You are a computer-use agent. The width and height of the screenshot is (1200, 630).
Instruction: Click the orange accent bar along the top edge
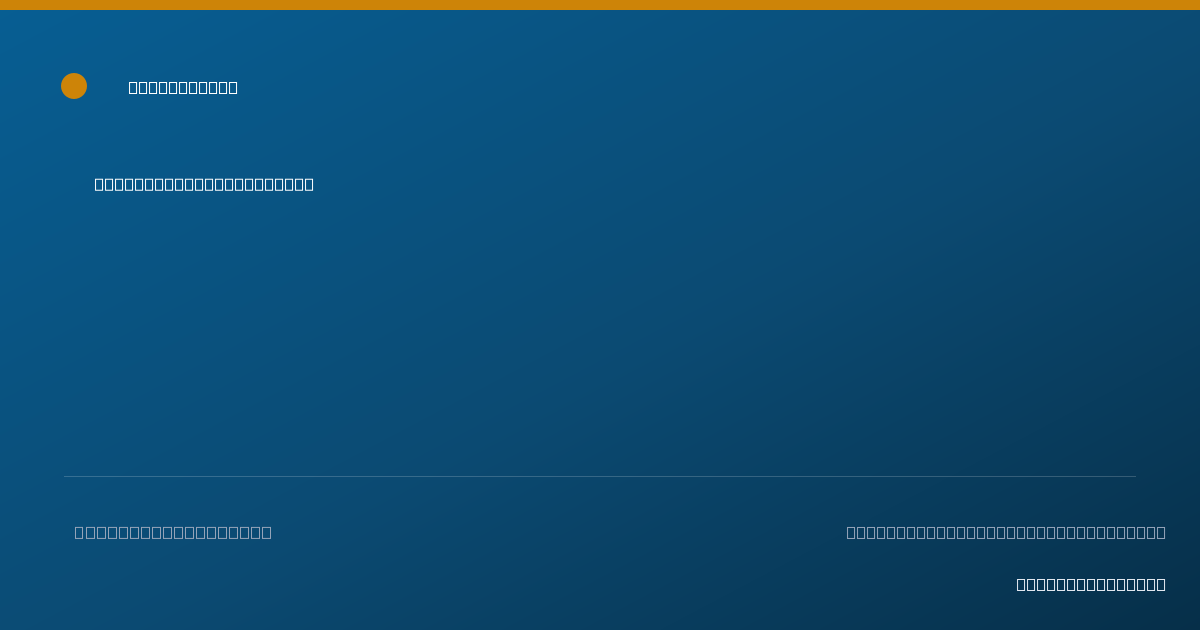(x=600, y=5)
